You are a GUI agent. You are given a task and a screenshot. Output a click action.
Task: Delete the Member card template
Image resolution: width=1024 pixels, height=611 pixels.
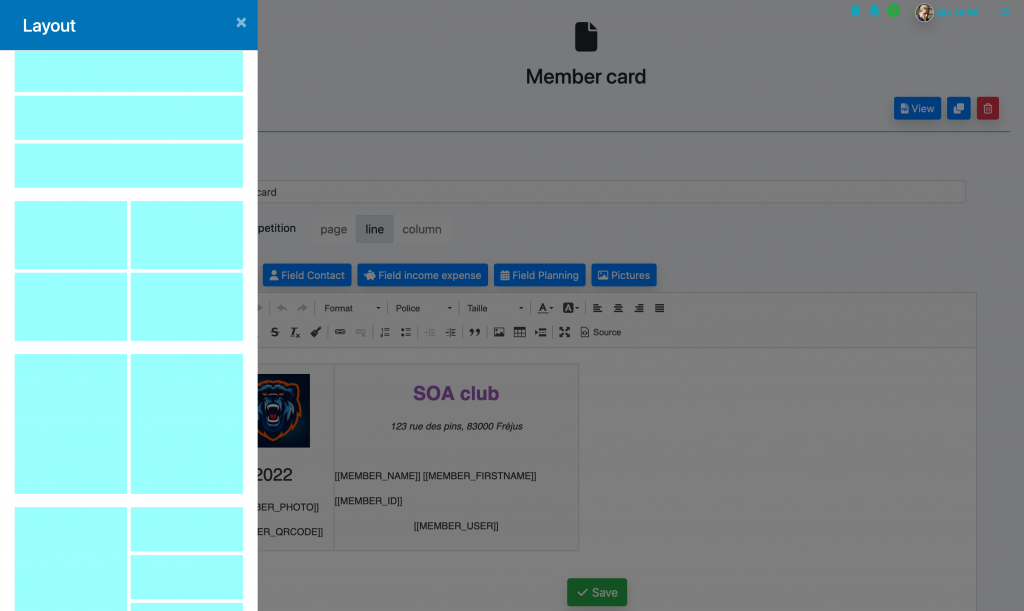pyautogui.click(x=987, y=108)
